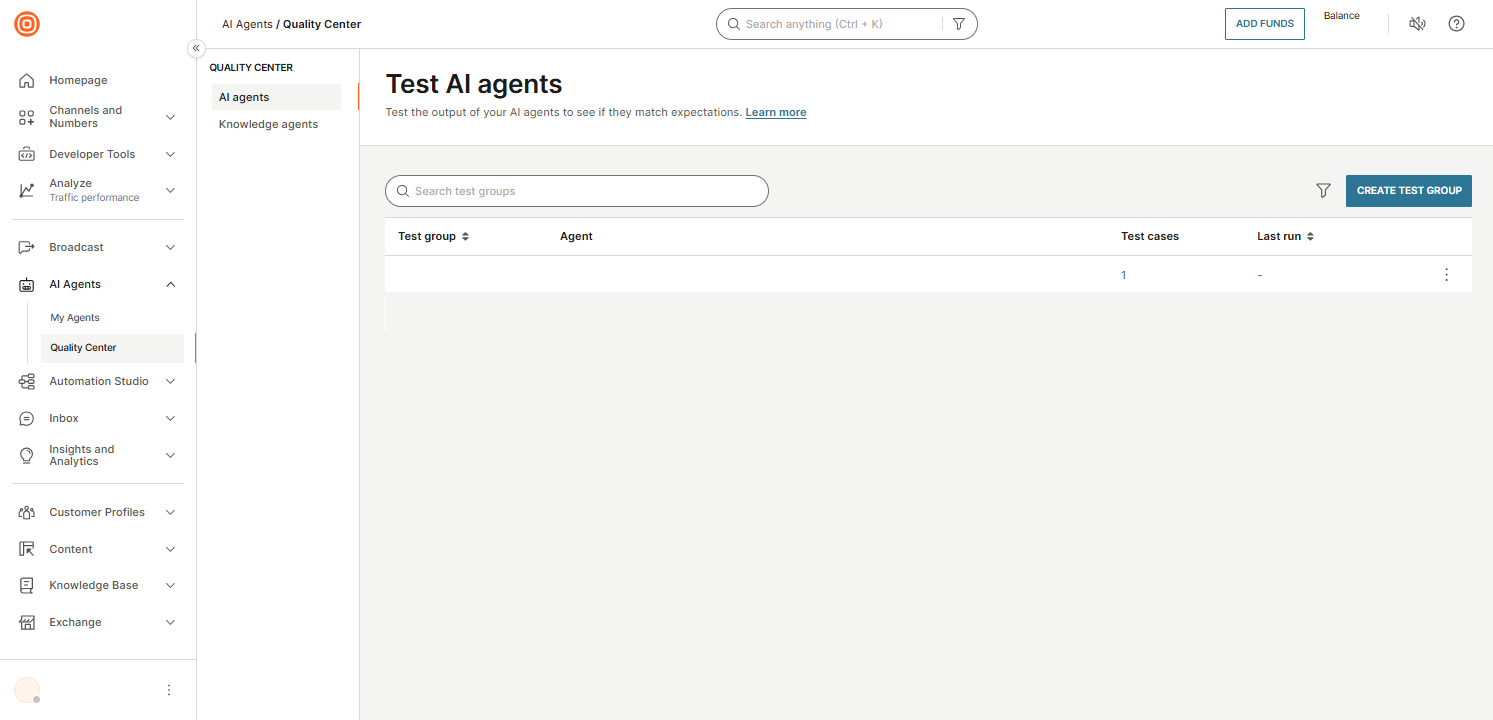Open the Homepage from the sidebar icon
The width and height of the screenshot is (1493, 720).
(27, 80)
